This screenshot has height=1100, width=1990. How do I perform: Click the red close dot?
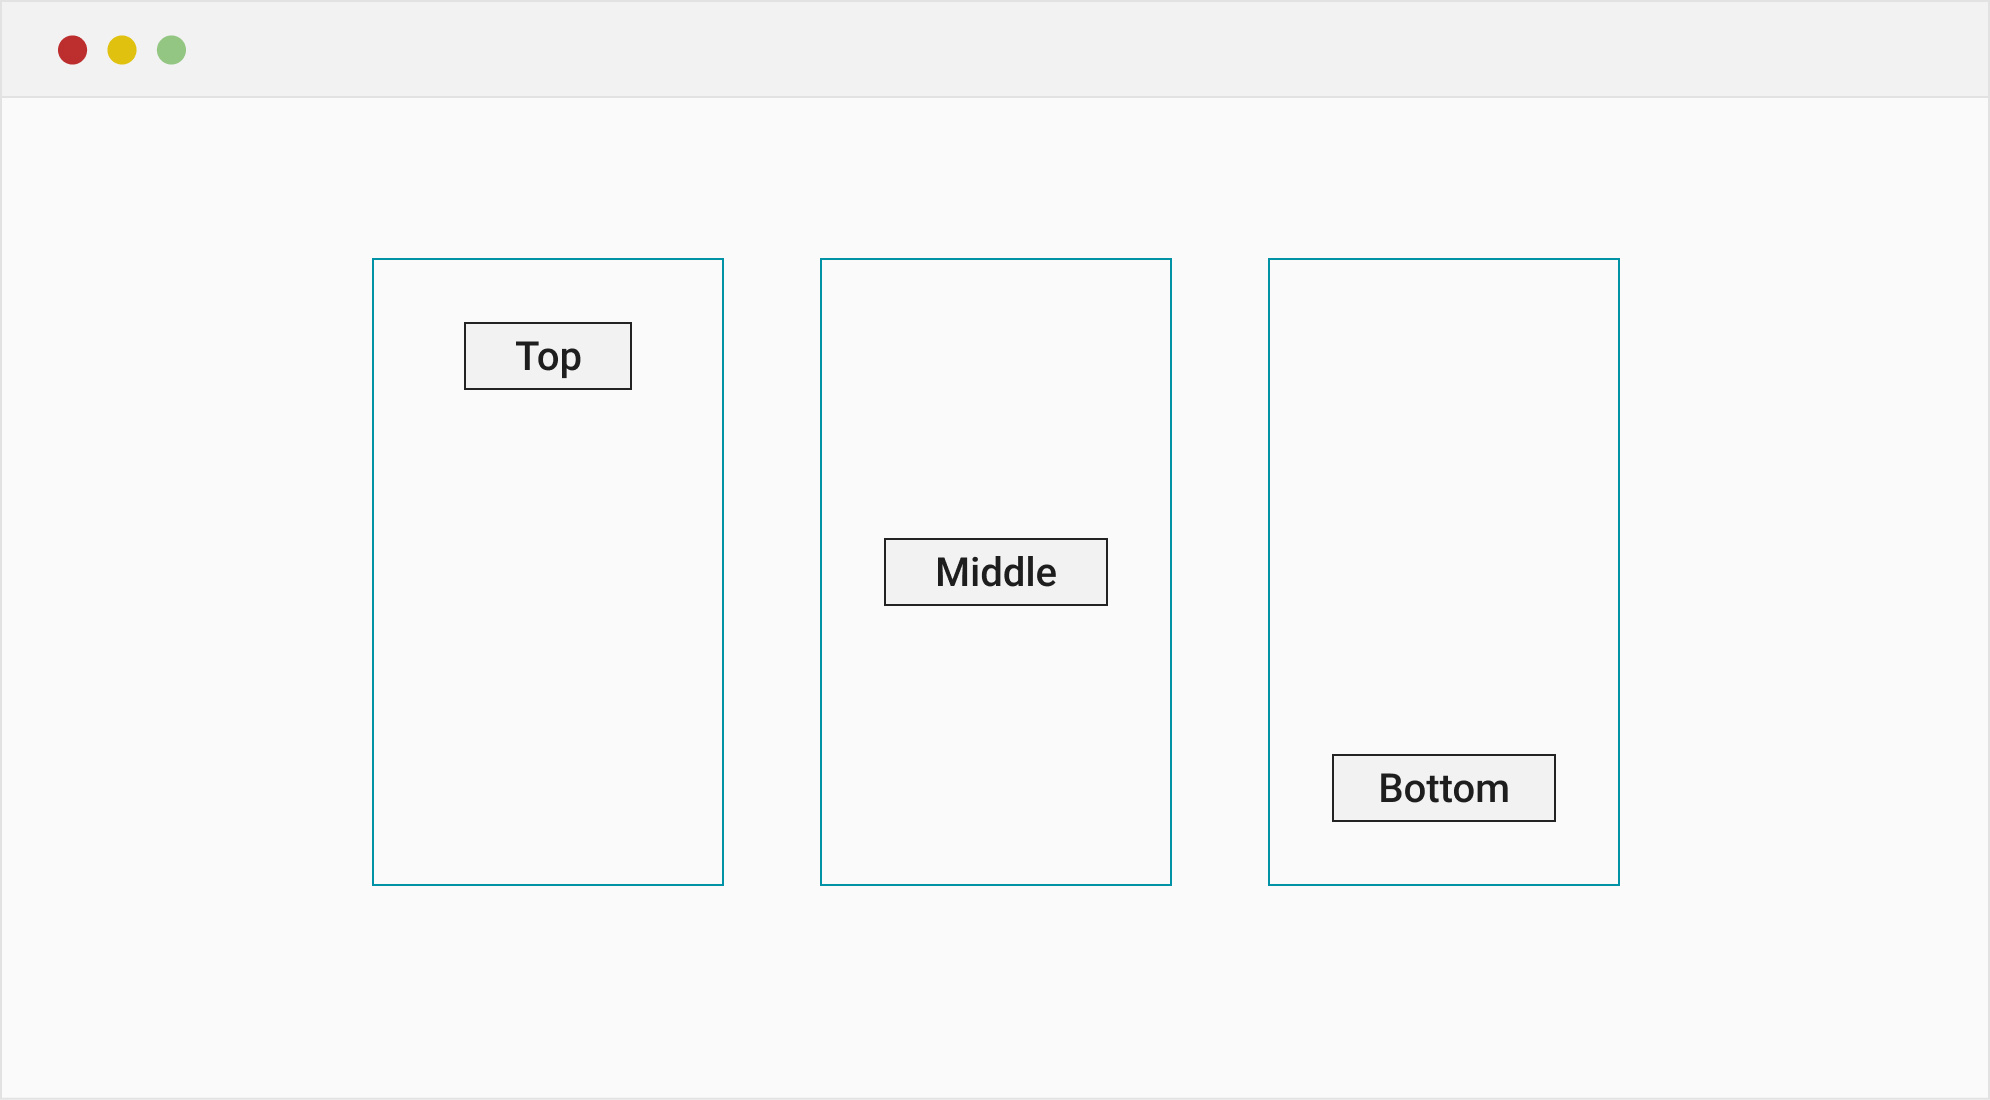(73, 50)
